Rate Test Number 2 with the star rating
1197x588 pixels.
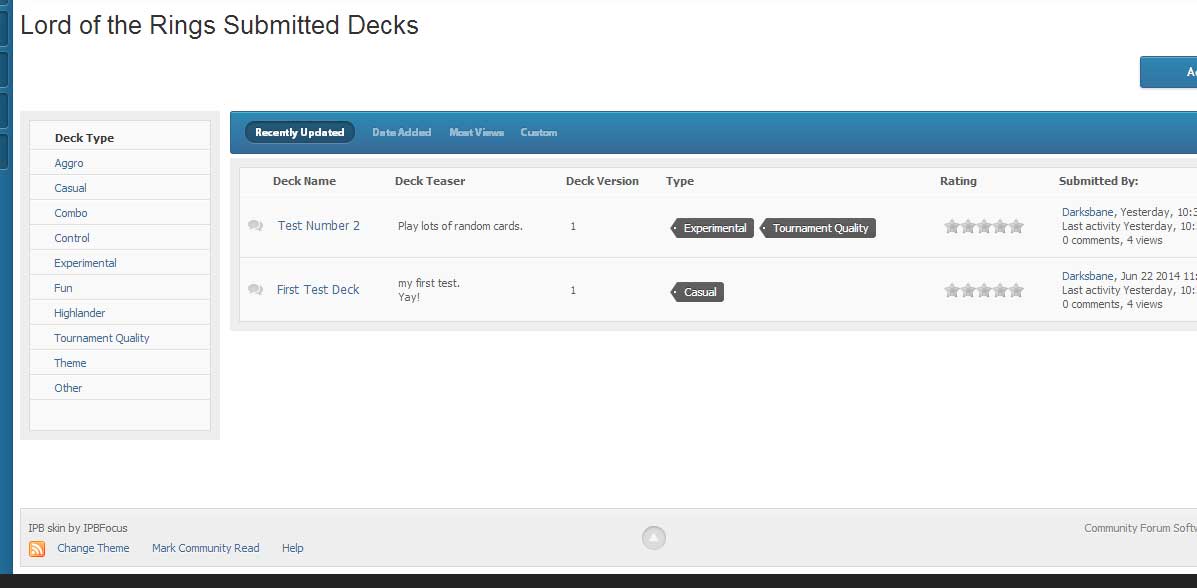point(983,226)
